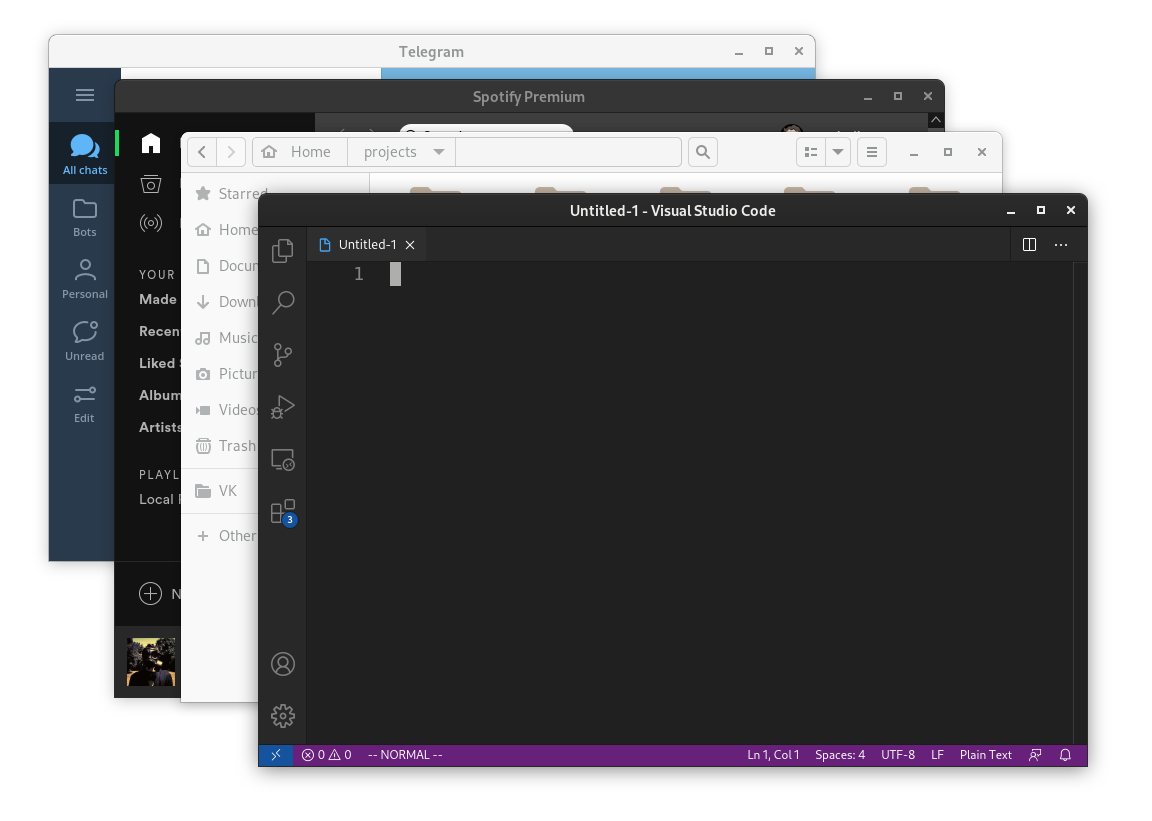Open Albums in Spotify sidebar
The width and height of the screenshot is (1152, 821).
click(159, 395)
